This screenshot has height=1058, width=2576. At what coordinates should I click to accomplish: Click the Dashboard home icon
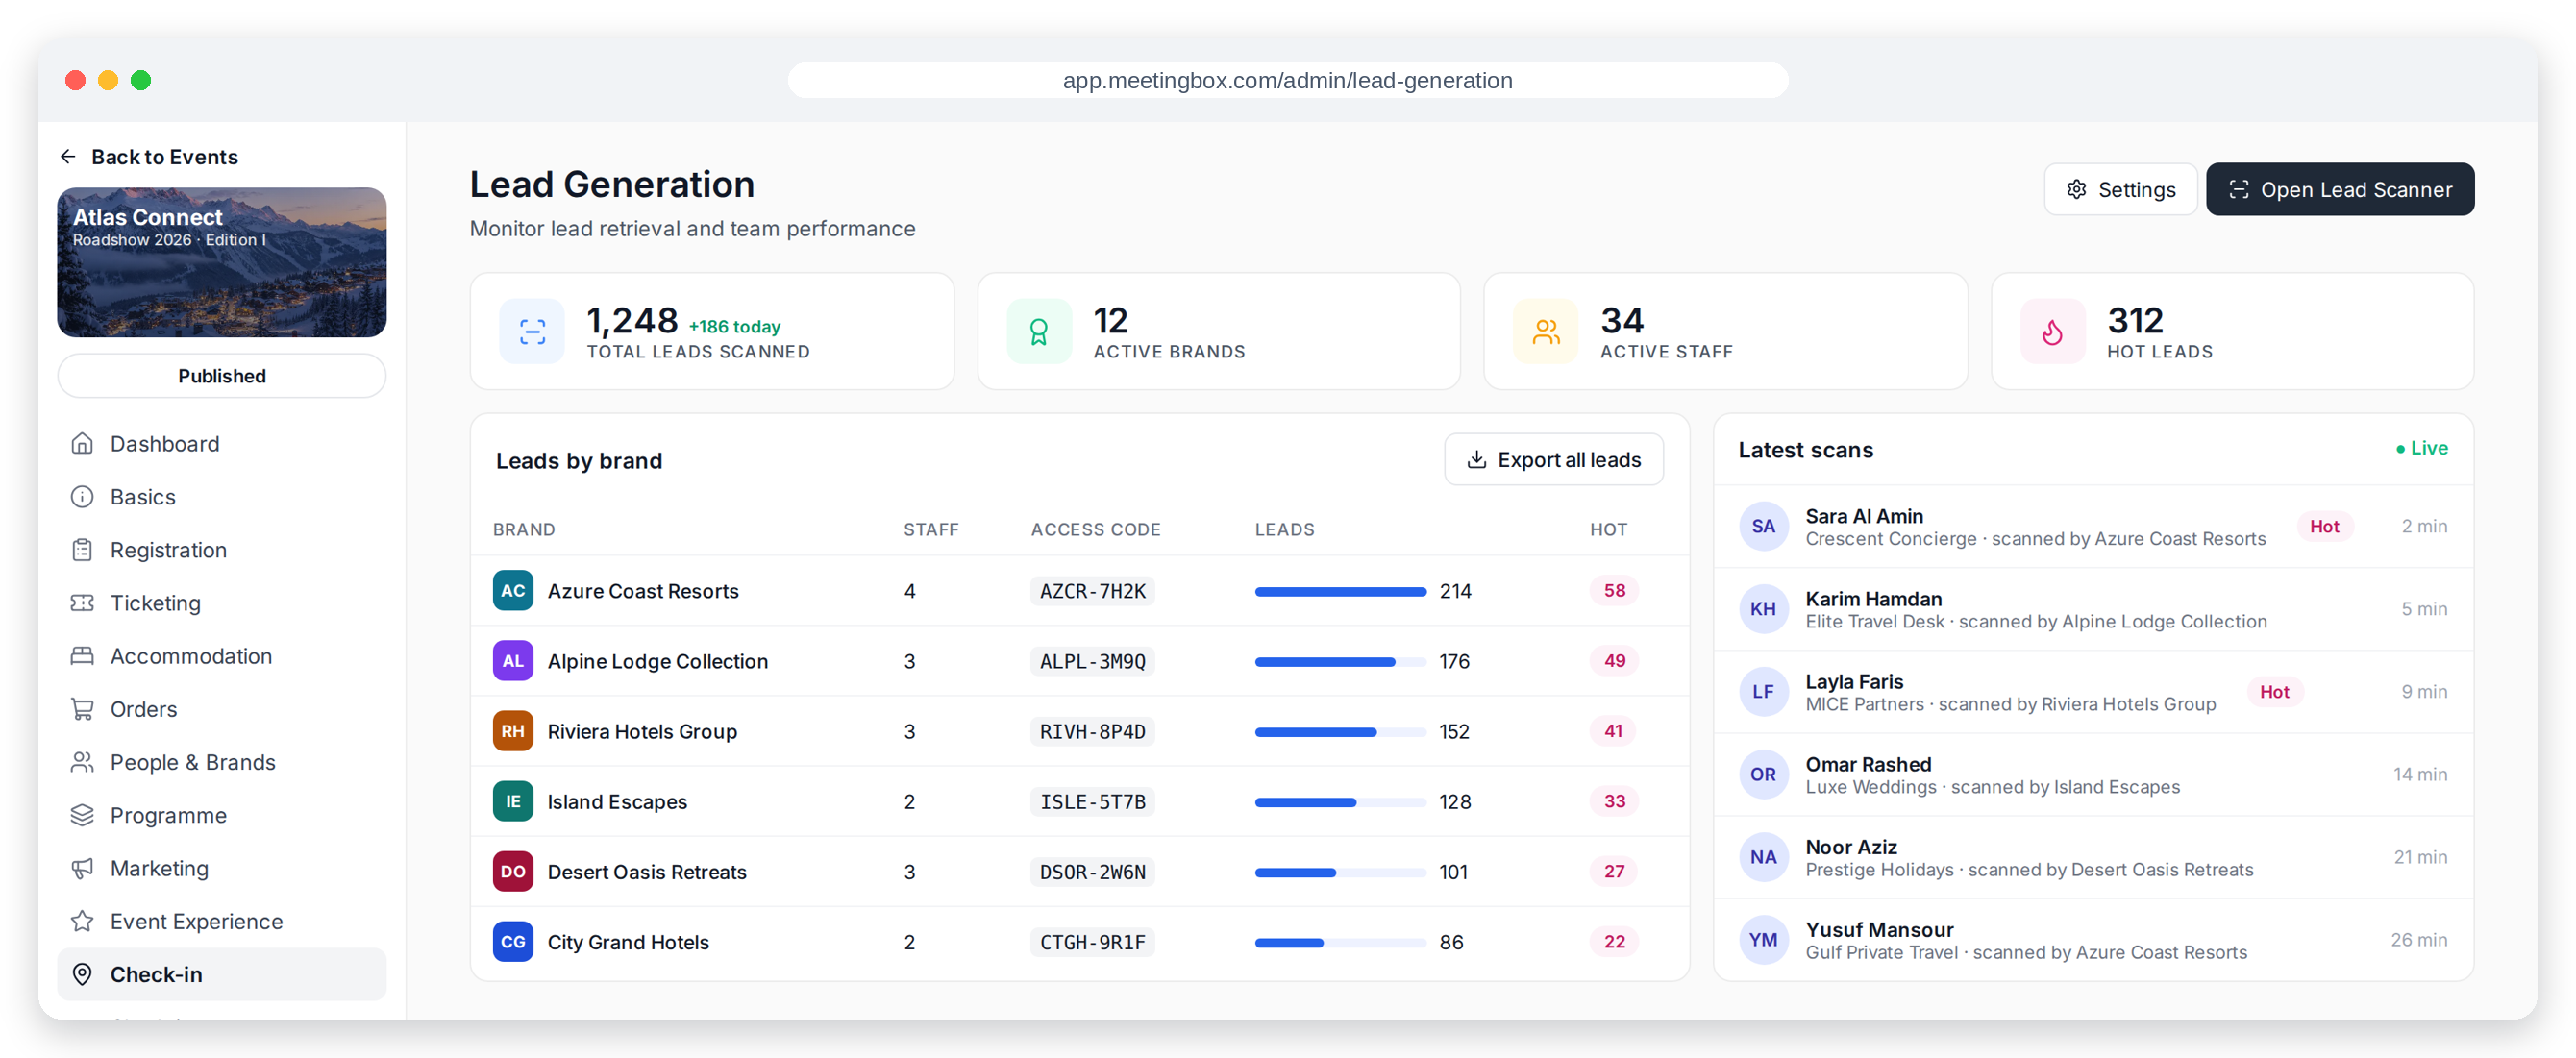[x=82, y=443]
